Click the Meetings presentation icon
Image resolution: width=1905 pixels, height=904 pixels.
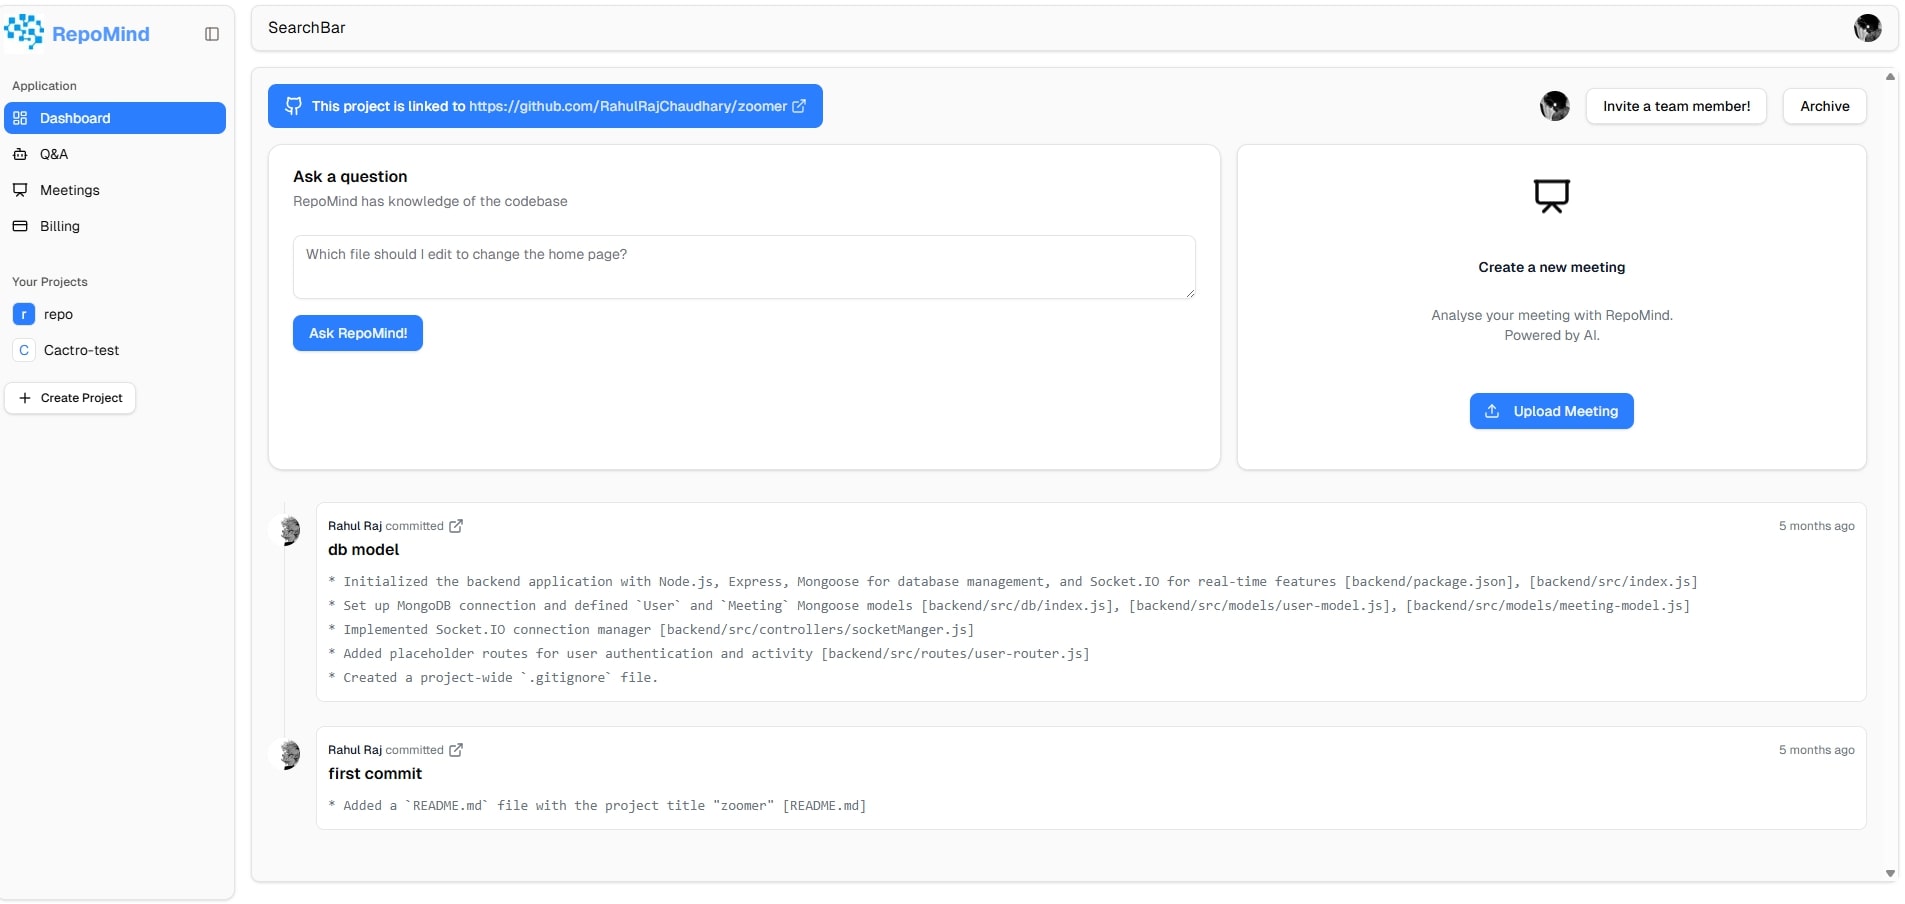click(x=21, y=190)
